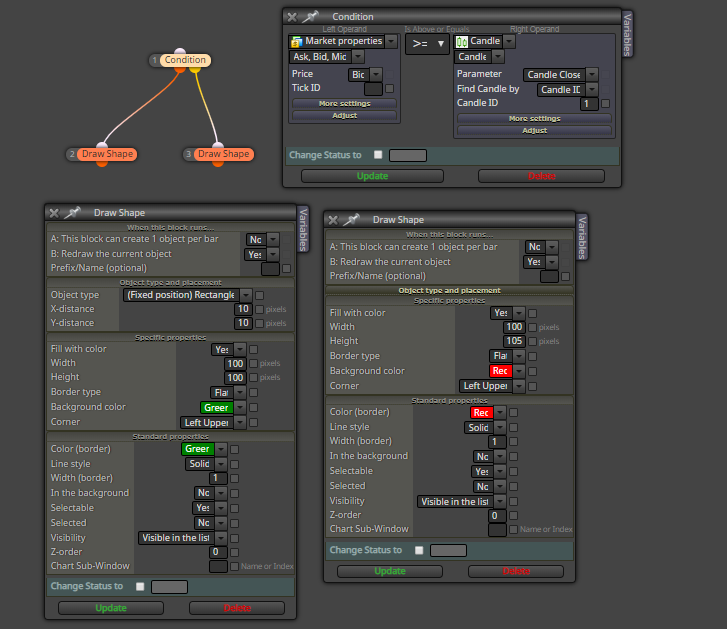Close the Condition panel

pos(292,17)
